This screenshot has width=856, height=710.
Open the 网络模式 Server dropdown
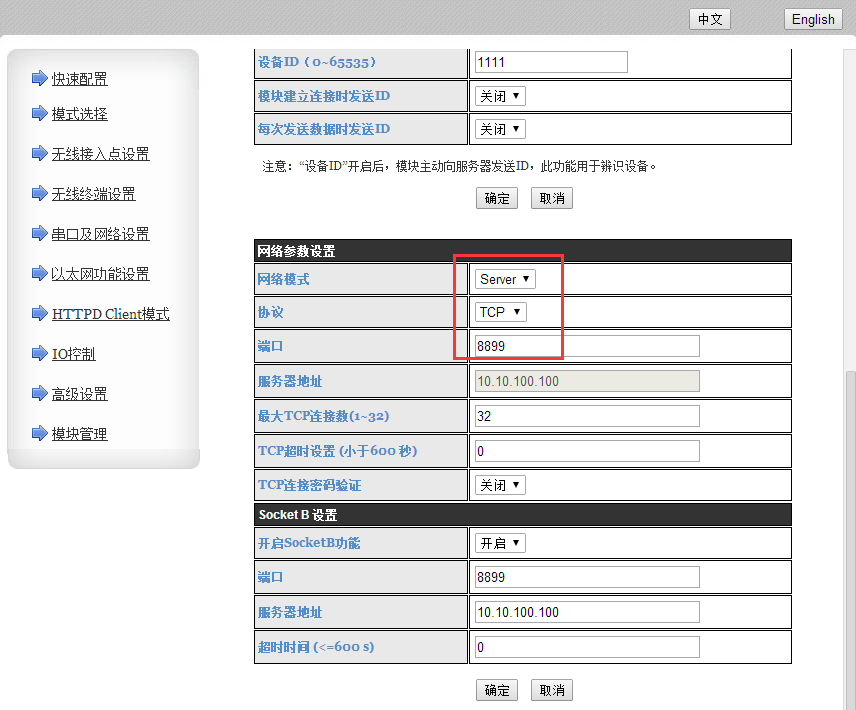[505, 279]
